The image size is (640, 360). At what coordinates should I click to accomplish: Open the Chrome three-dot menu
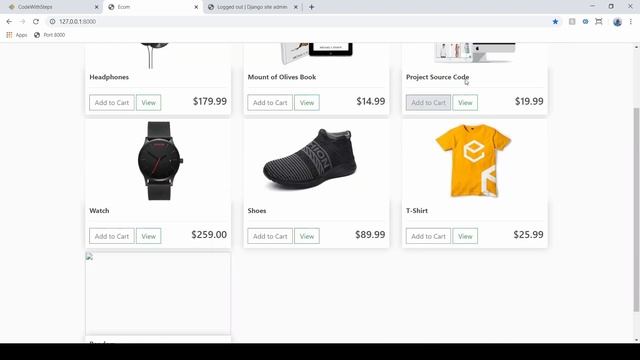tap(631, 22)
